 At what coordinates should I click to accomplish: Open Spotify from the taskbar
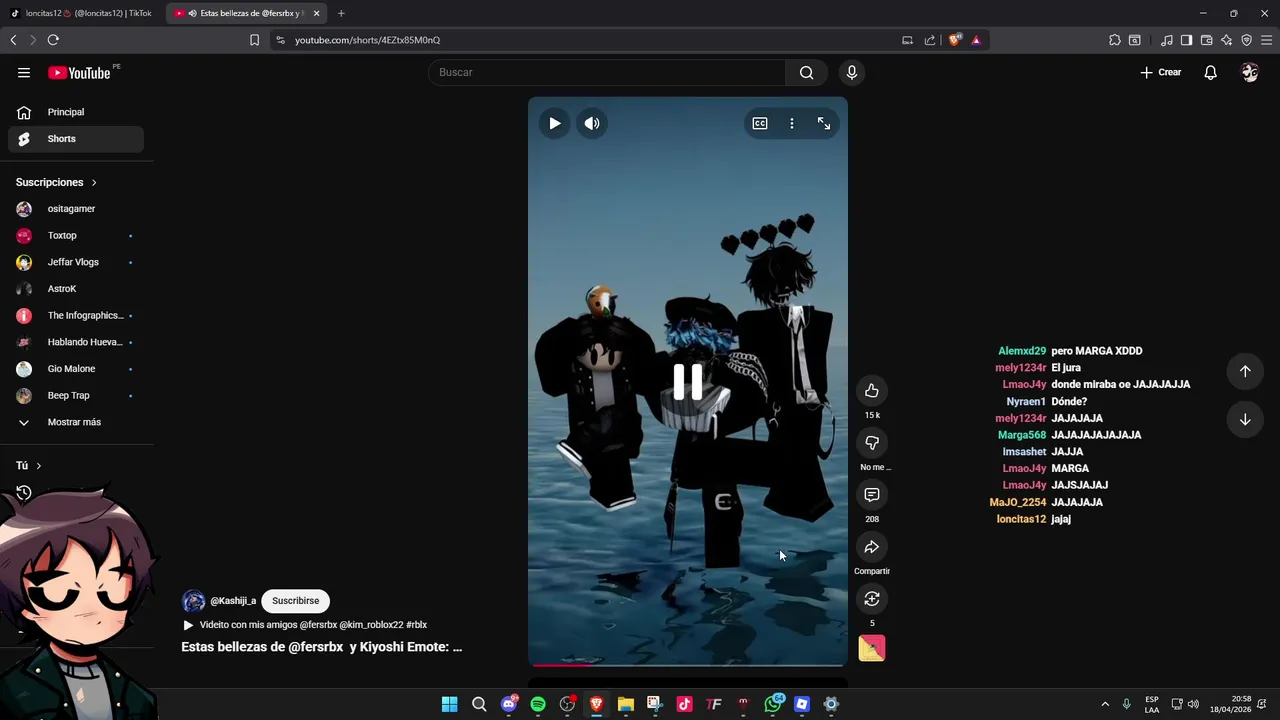coord(538,704)
